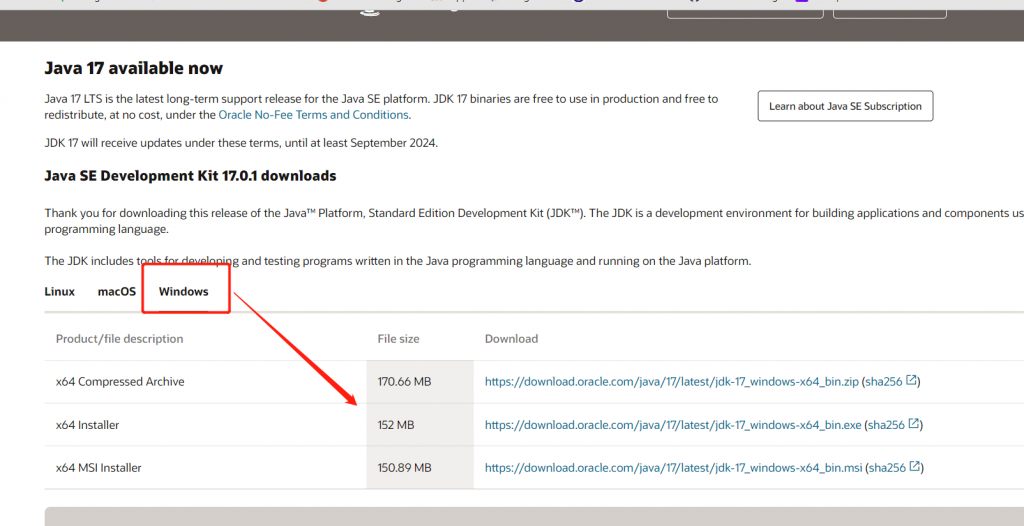
Task: Click the Java 17 available now heading
Action: coord(134,68)
